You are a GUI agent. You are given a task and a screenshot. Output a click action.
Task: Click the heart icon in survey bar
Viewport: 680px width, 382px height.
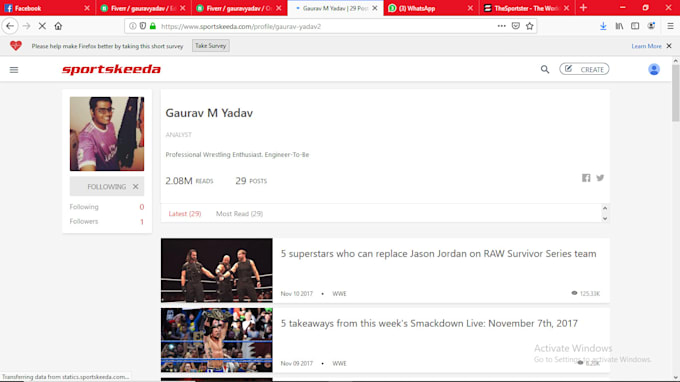click(16, 46)
